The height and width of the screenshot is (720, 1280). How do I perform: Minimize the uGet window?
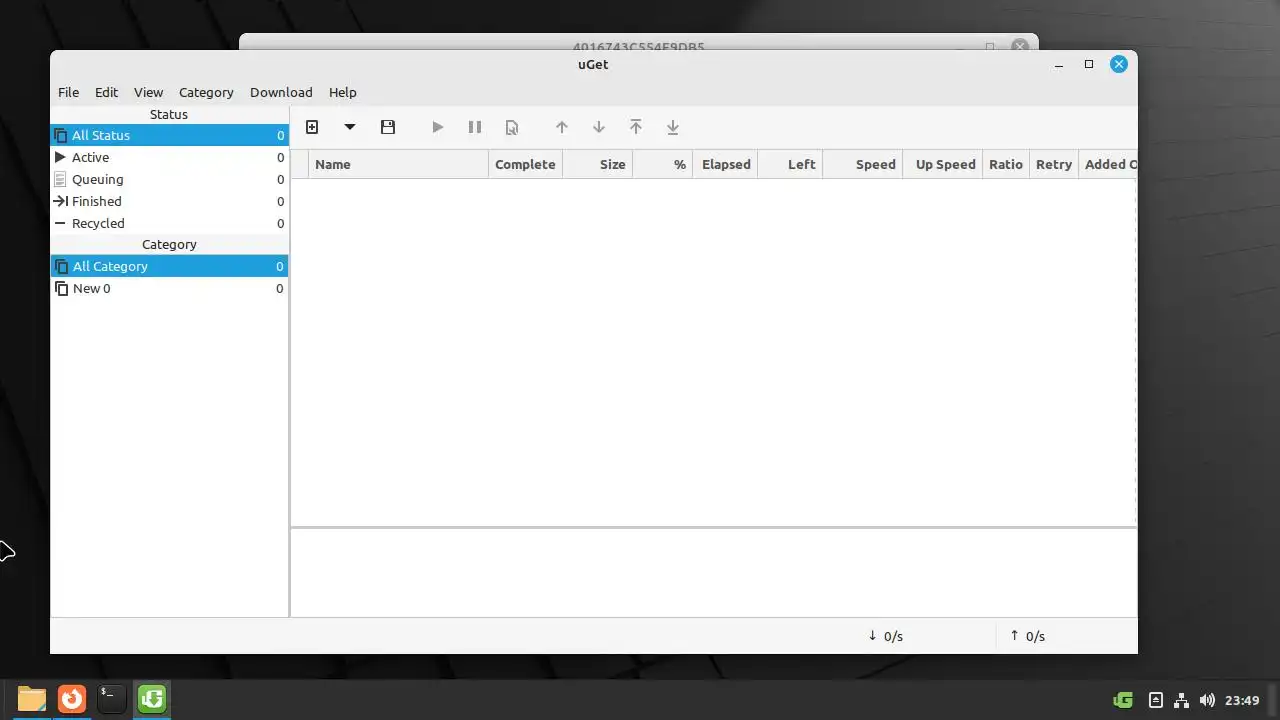point(1059,64)
